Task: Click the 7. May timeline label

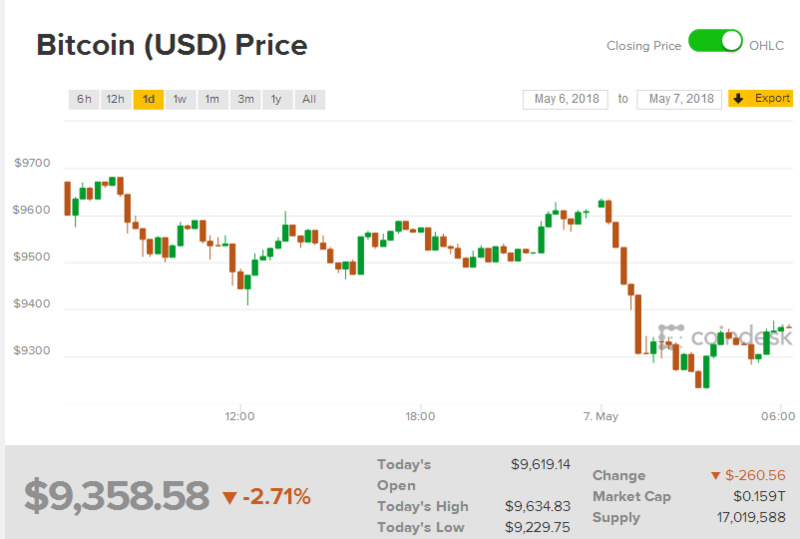Action: (x=601, y=416)
